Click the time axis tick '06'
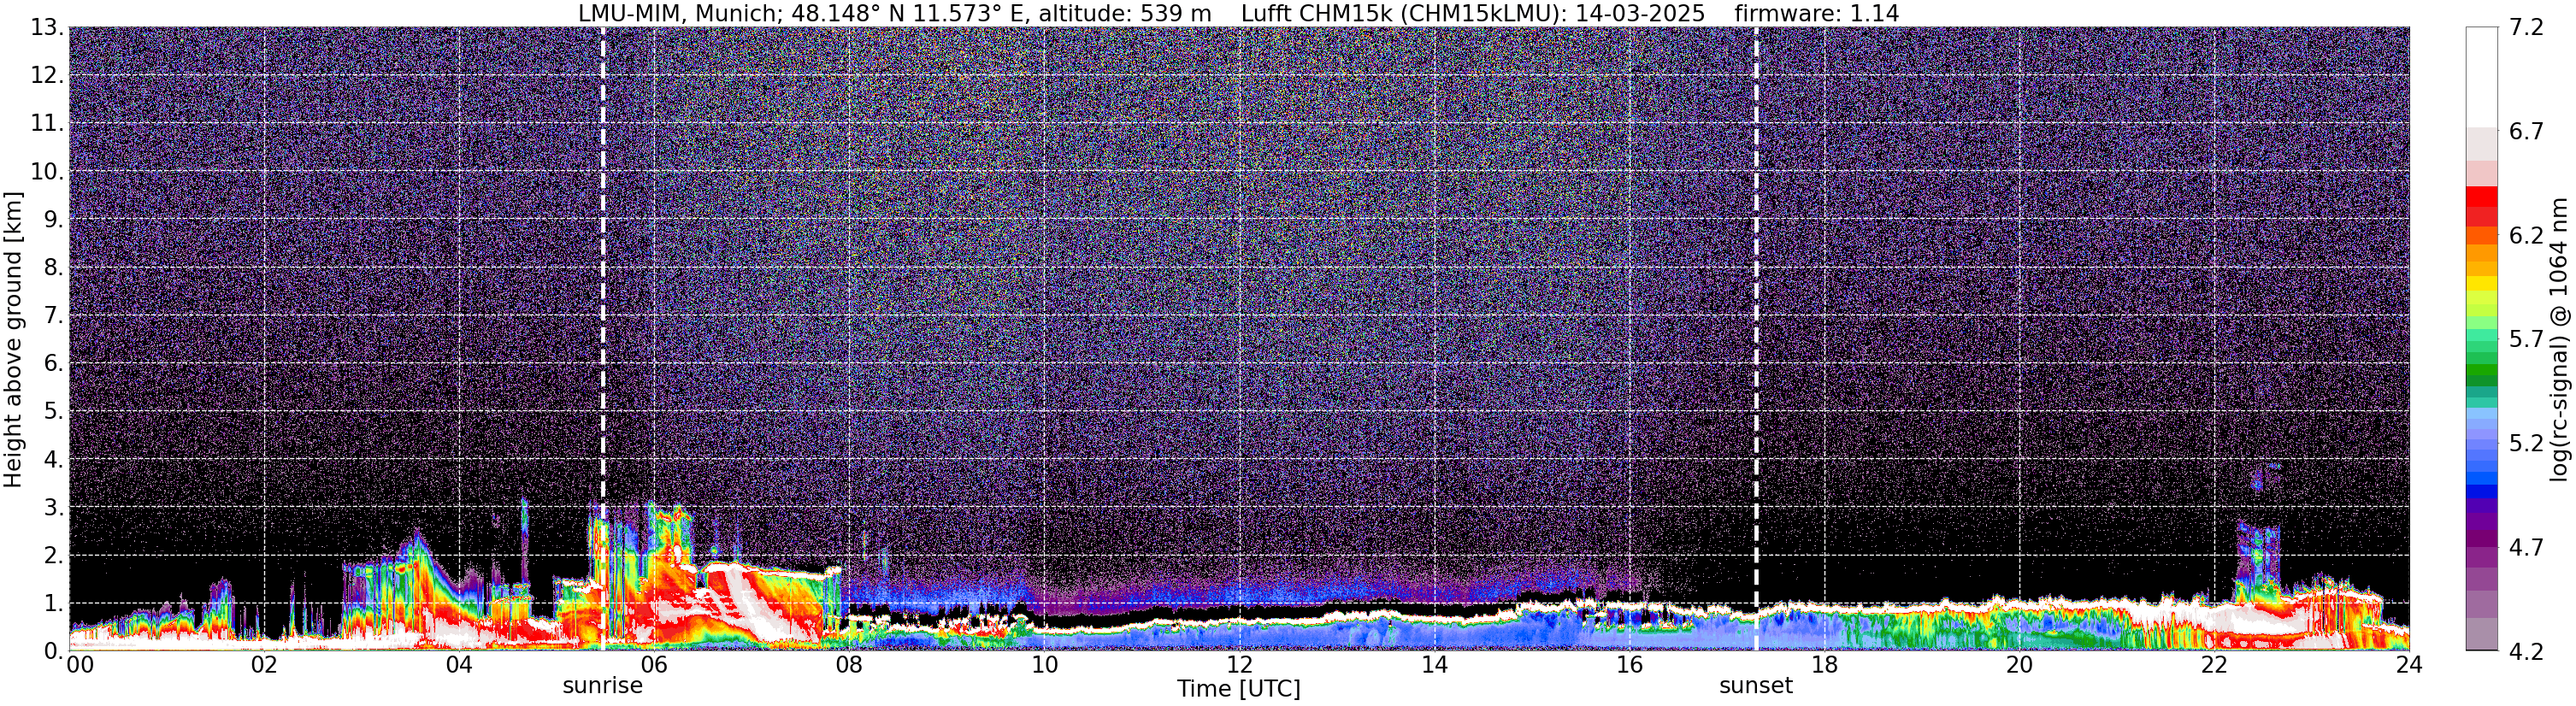Image resolution: width=2576 pixels, height=706 pixels. pyautogui.click(x=654, y=664)
